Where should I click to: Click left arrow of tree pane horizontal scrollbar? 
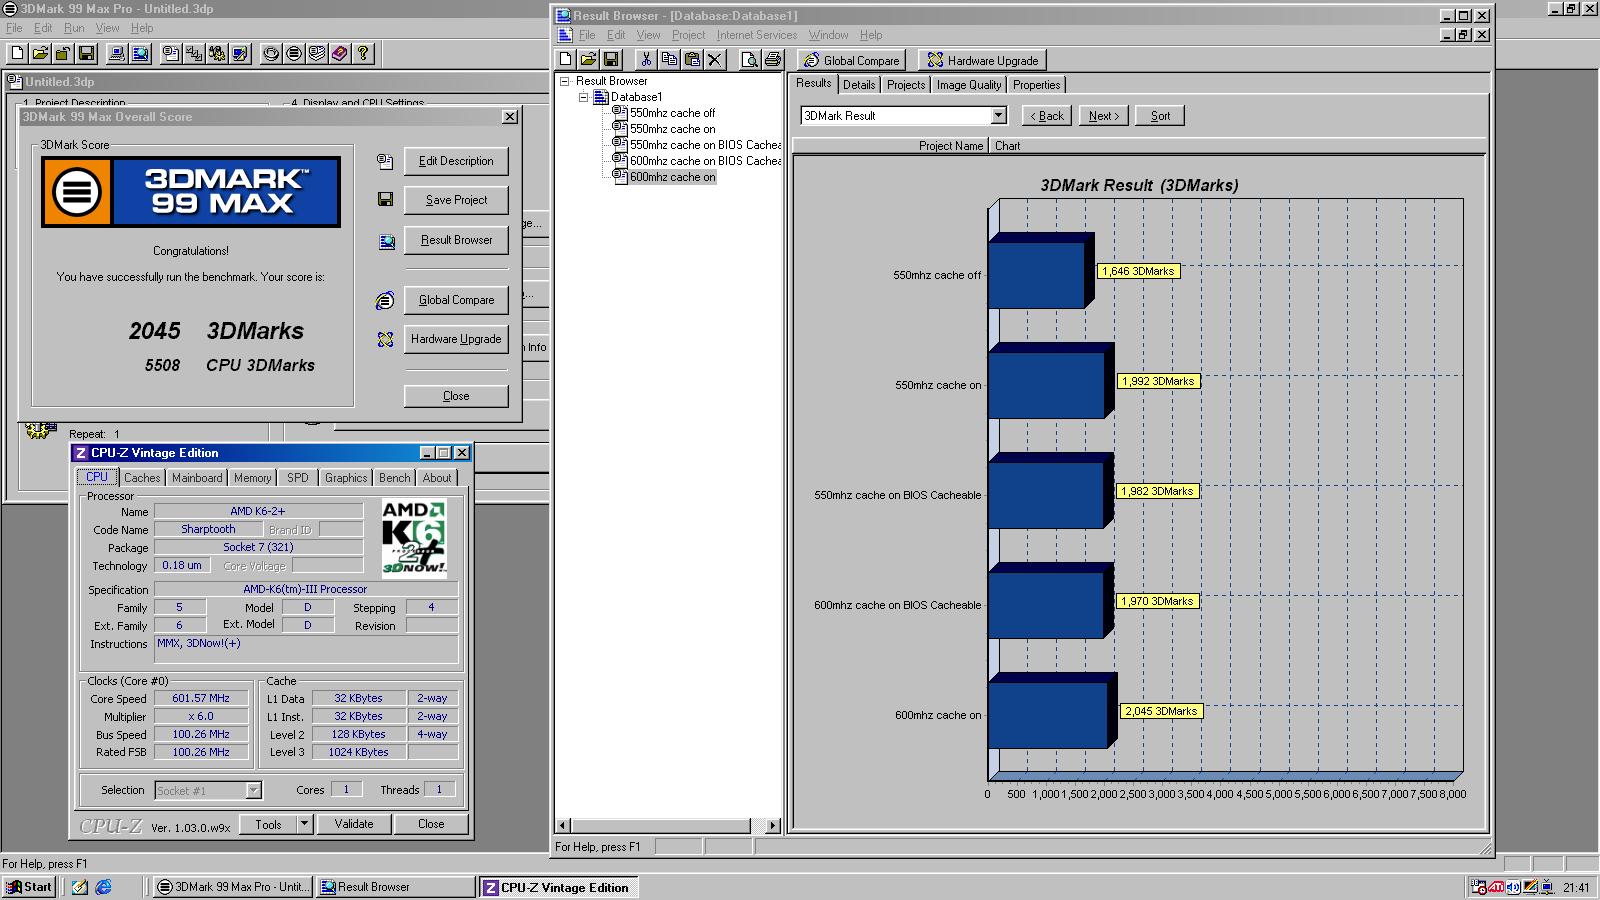point(563,825)
